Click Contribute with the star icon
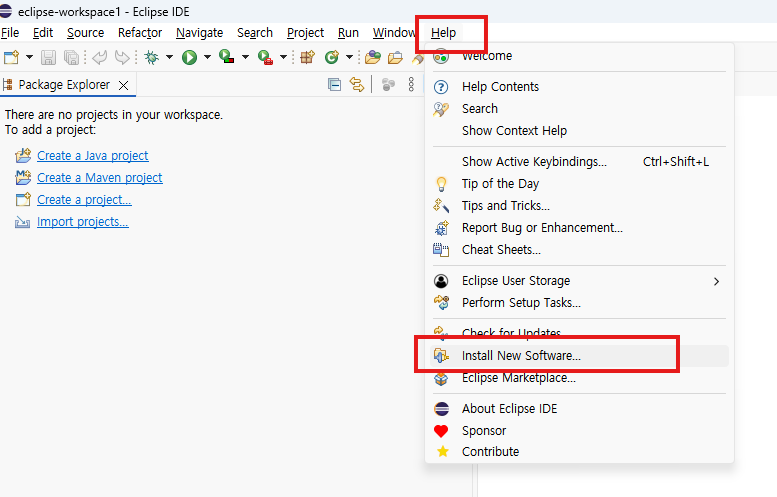 click(579, 451)
